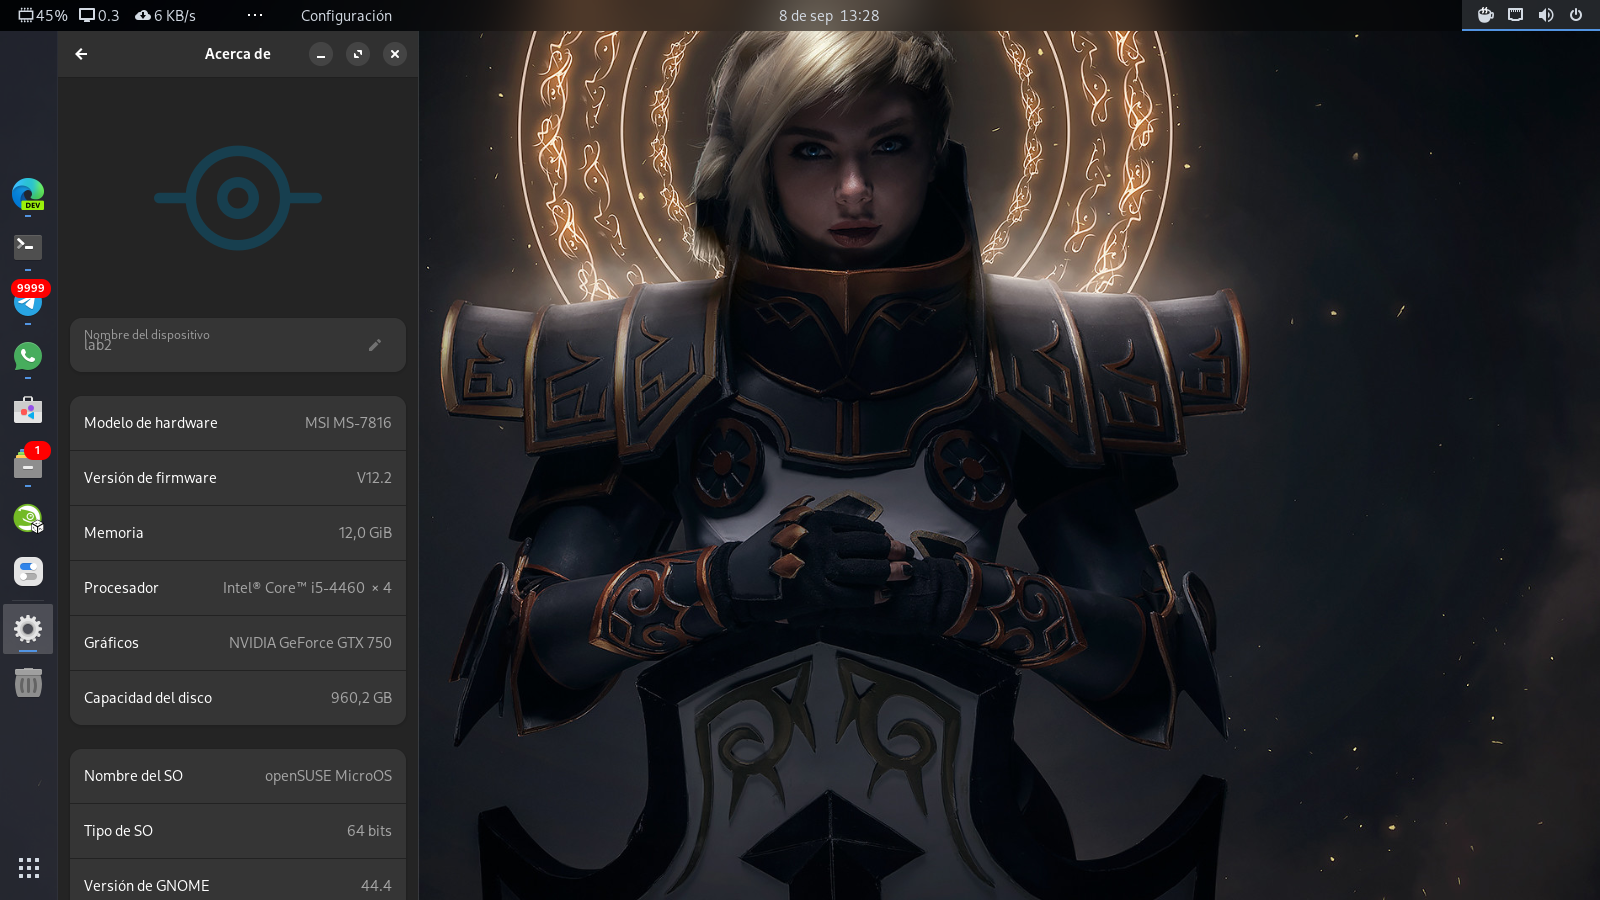
Task: Close the Acerca de window
Action: coord(395,54)
